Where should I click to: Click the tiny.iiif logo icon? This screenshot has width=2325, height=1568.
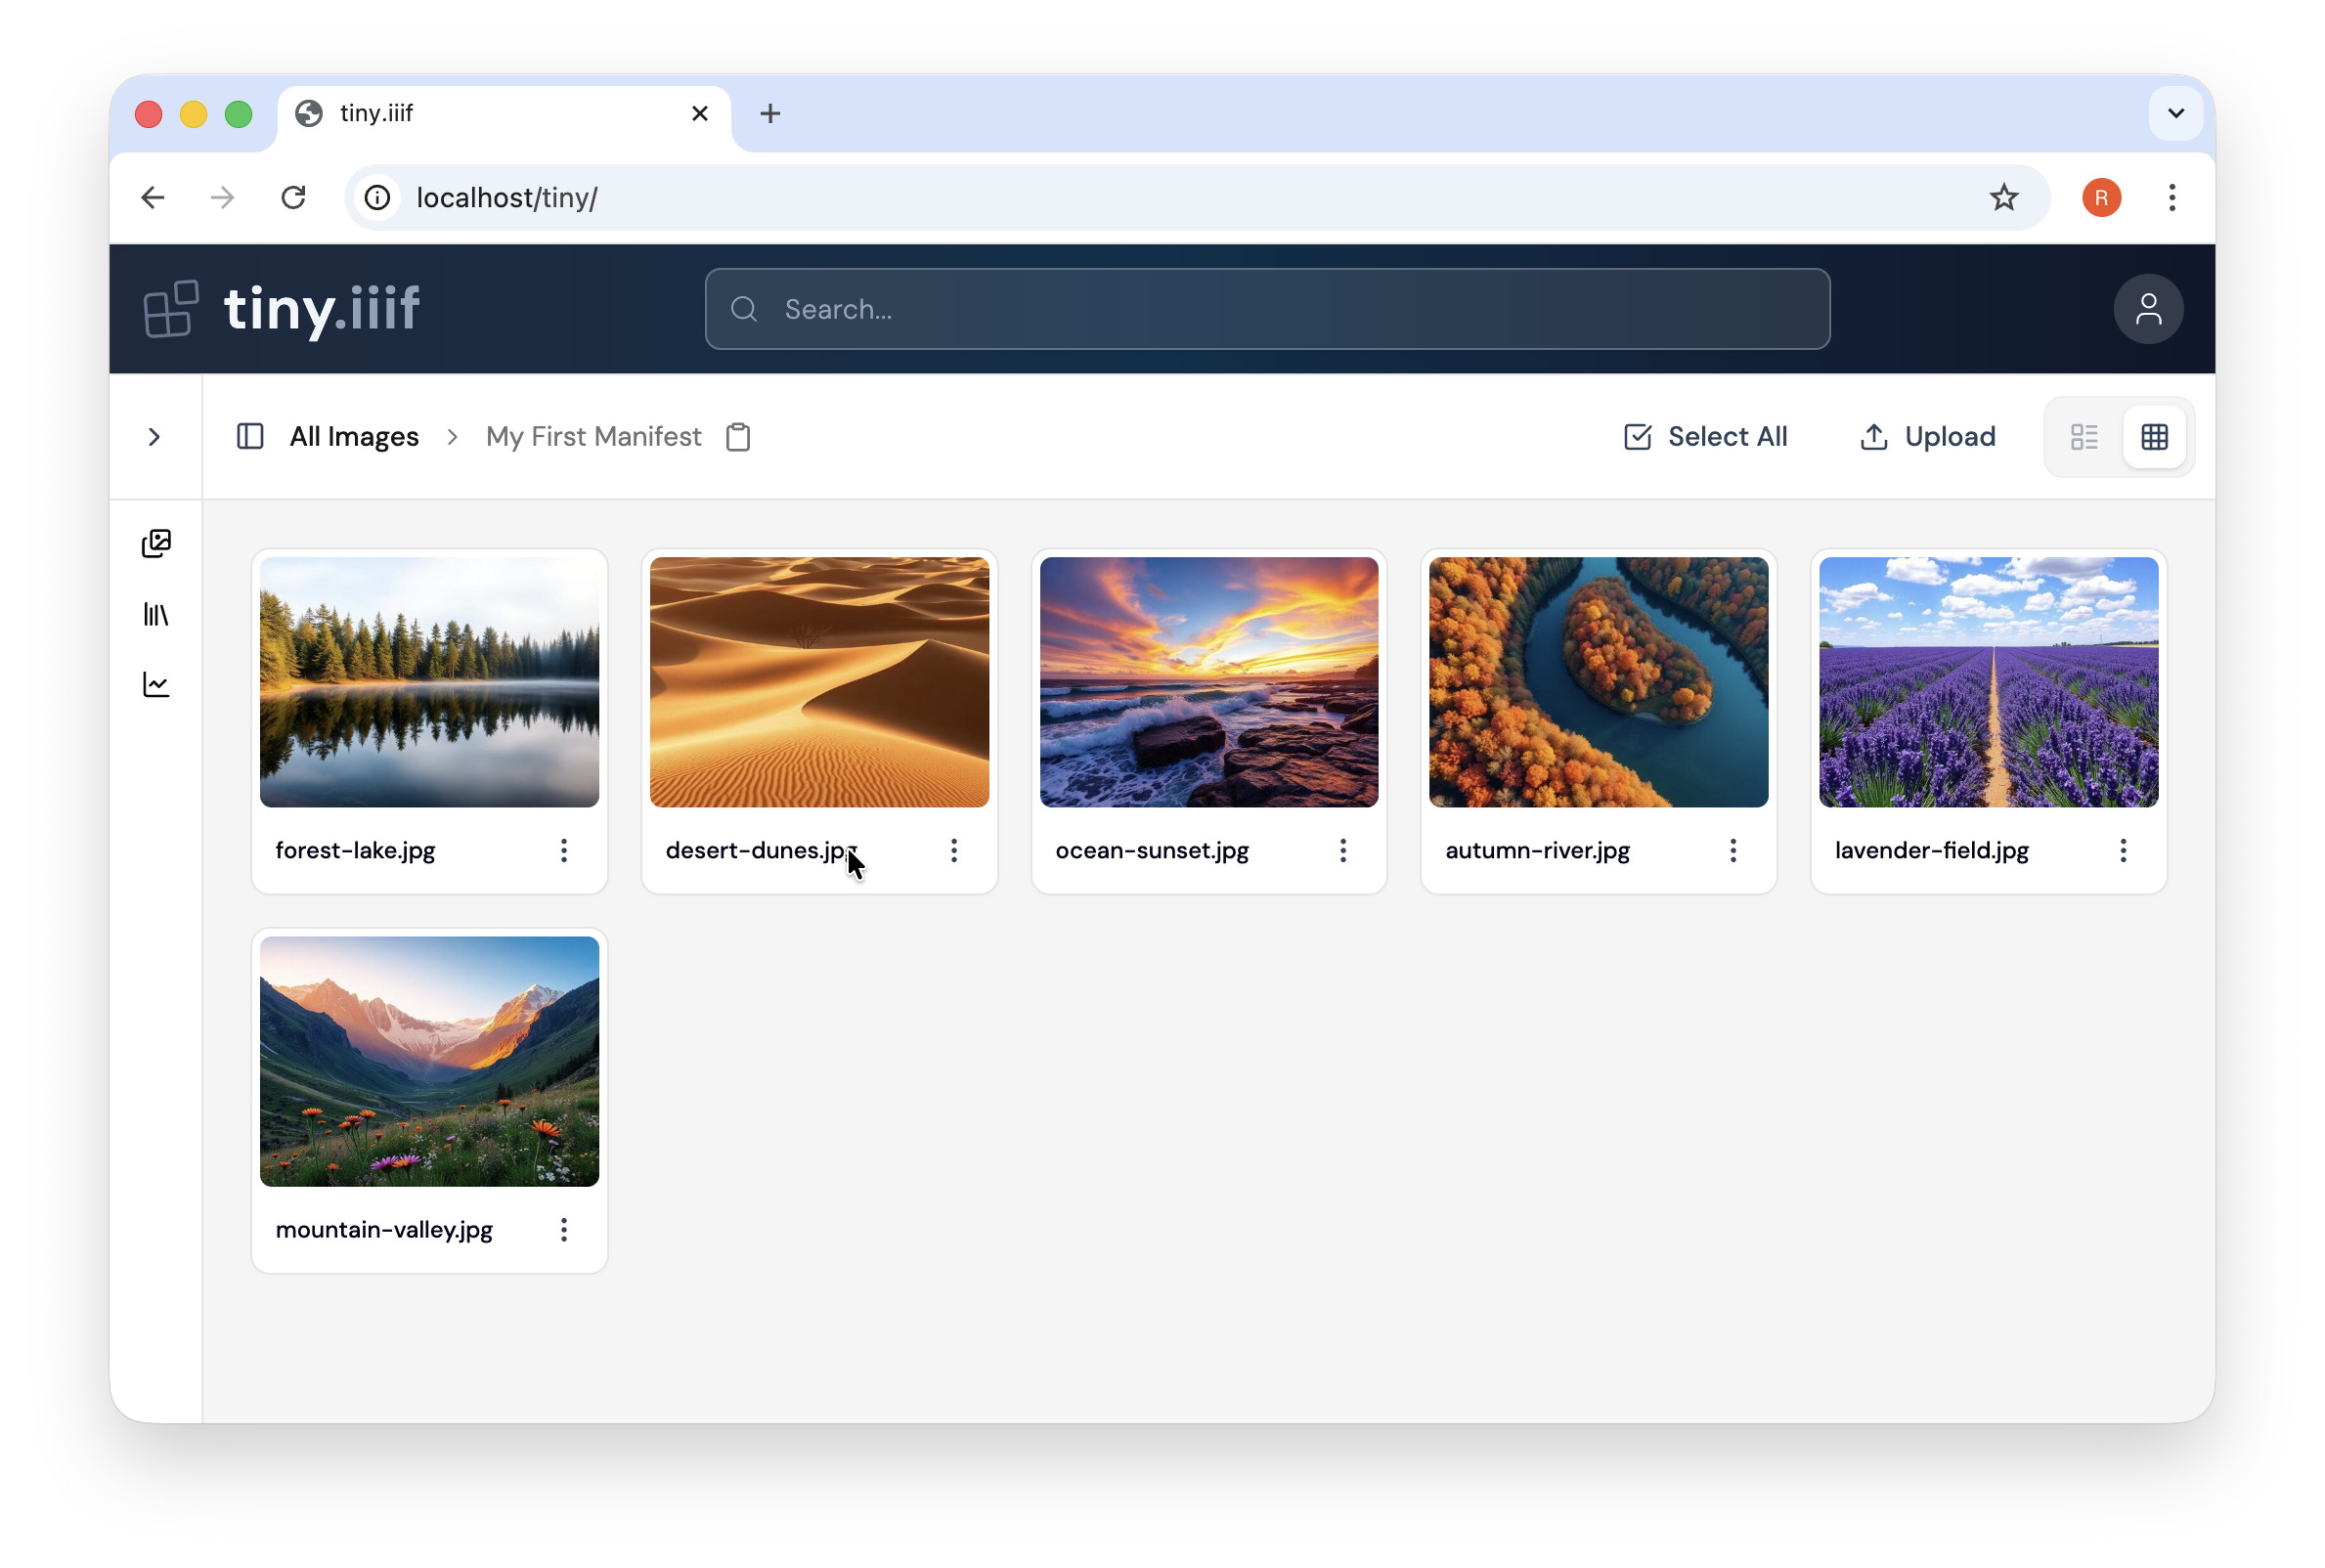(x=170, y=308)
